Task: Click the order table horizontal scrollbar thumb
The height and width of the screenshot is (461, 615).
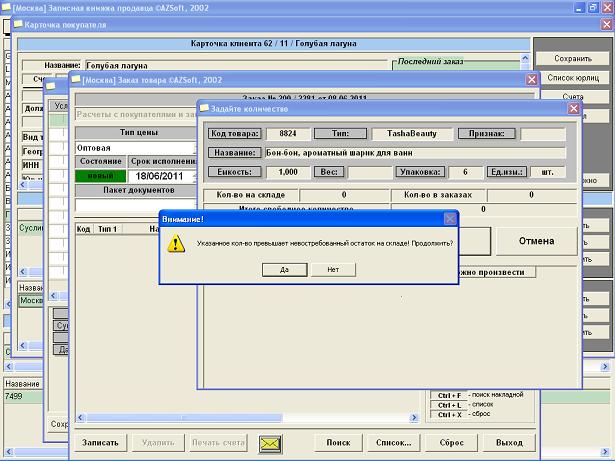Action: tap(184, 418)
